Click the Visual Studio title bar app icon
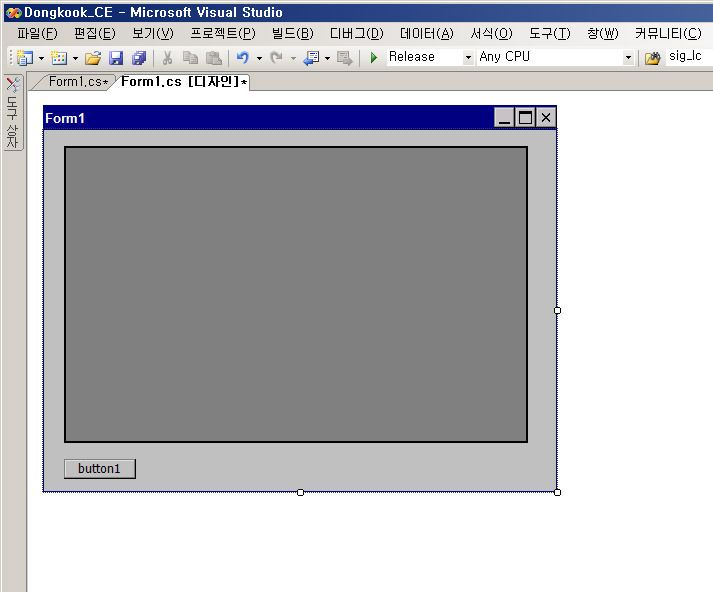713x592 pixels. point(13,13)
